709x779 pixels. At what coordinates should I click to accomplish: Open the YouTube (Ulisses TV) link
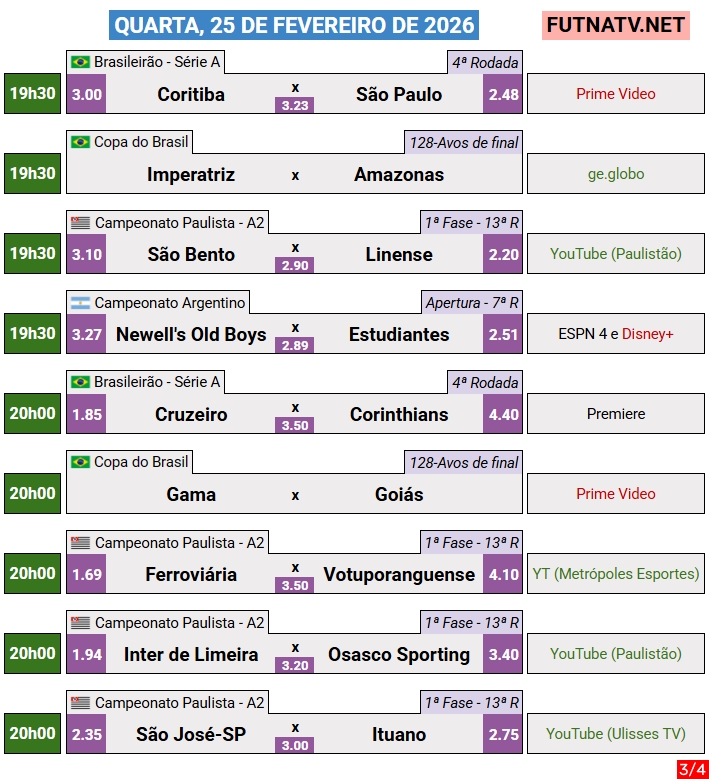click(616, 734)
